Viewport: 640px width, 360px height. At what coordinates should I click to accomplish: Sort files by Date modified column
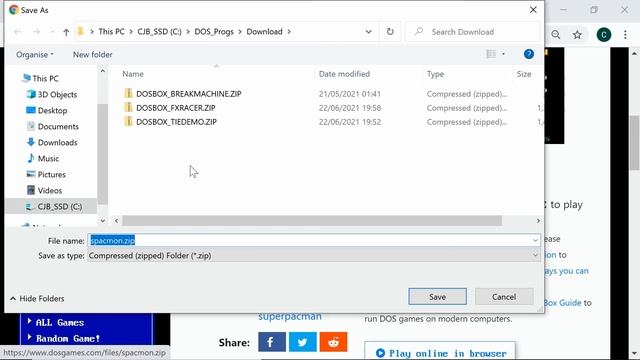click(x=344, y=74)
